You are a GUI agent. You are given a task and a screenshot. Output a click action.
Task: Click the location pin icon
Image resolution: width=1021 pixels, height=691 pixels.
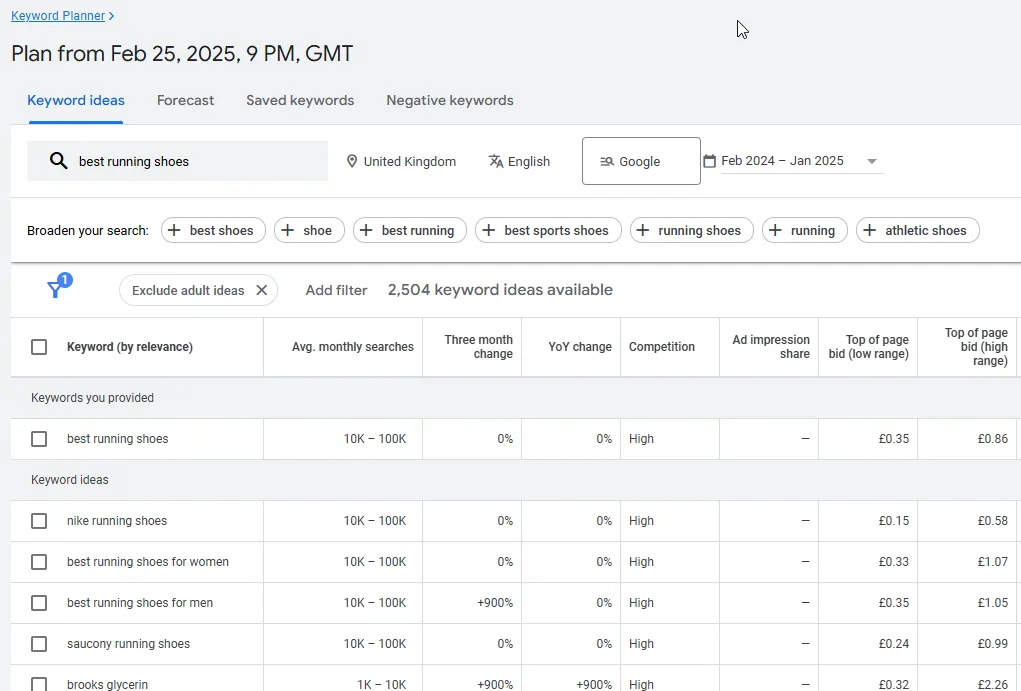point(352,161)
